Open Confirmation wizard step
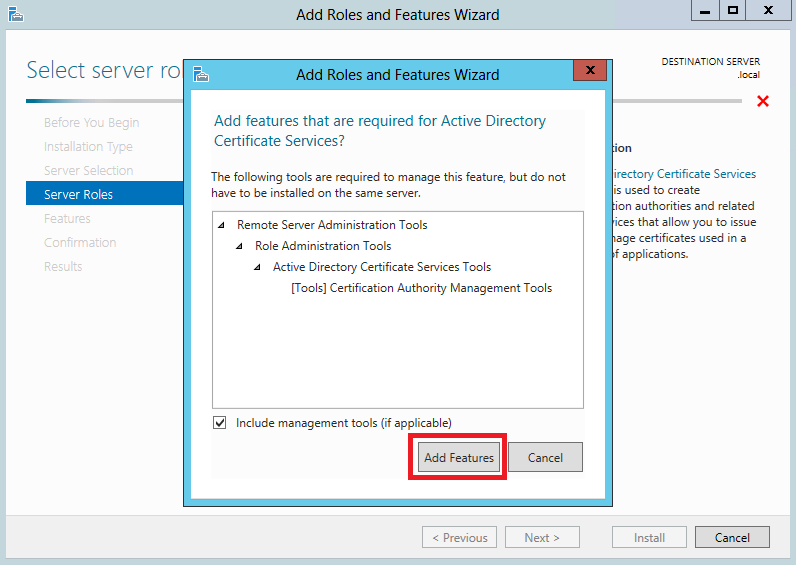 click(80, 242)
